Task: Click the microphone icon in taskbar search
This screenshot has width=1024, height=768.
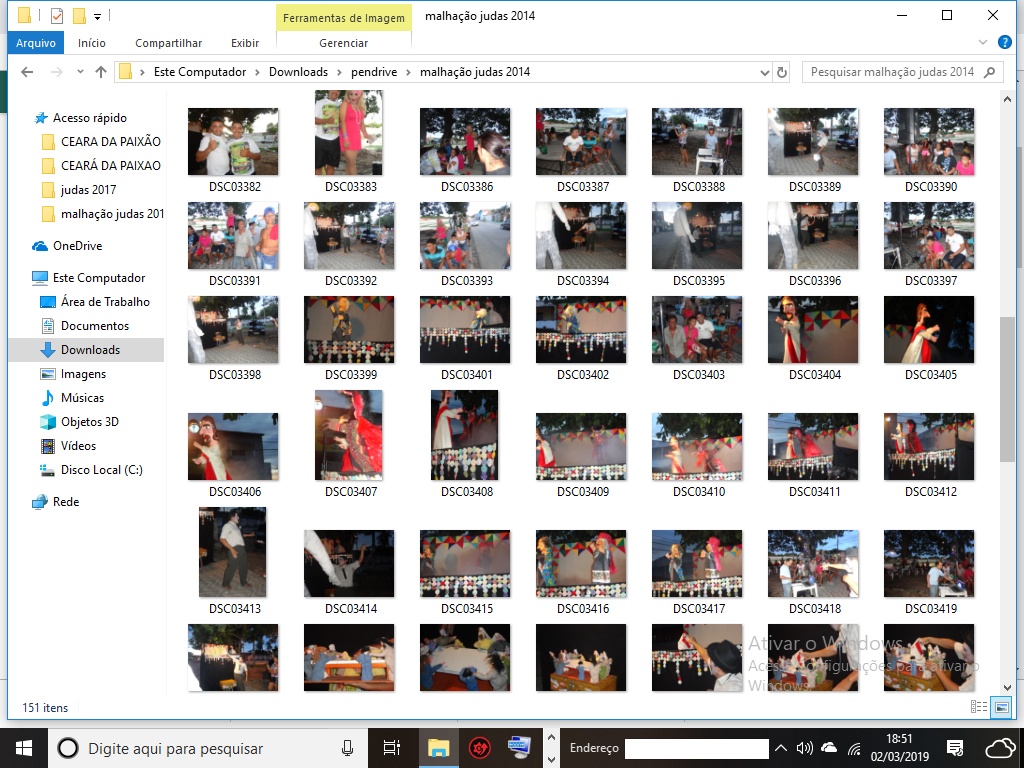Action: click(x=347, y=748)
